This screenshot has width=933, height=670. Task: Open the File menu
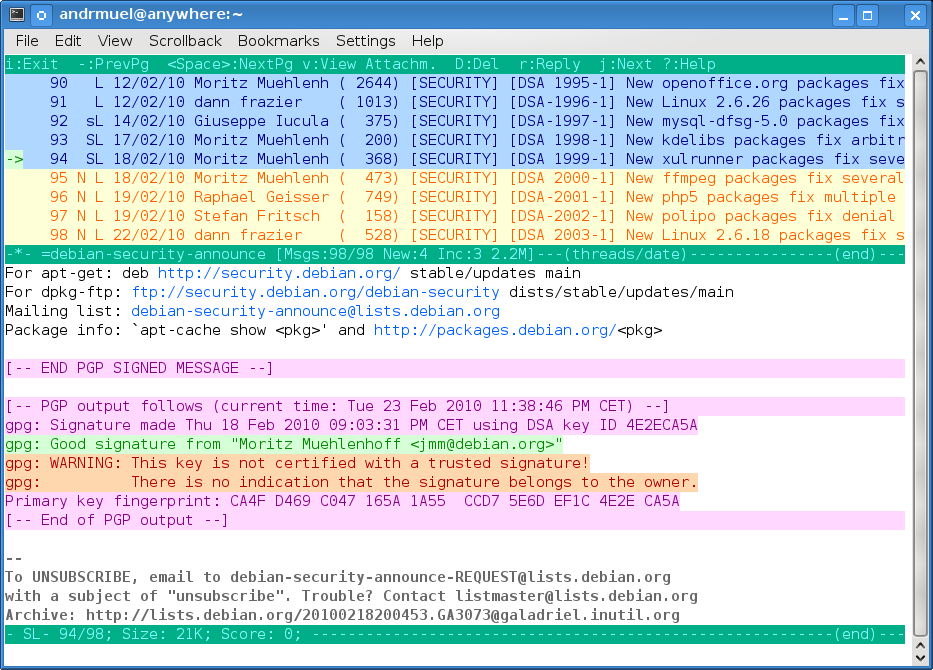[x=27, y=40]
